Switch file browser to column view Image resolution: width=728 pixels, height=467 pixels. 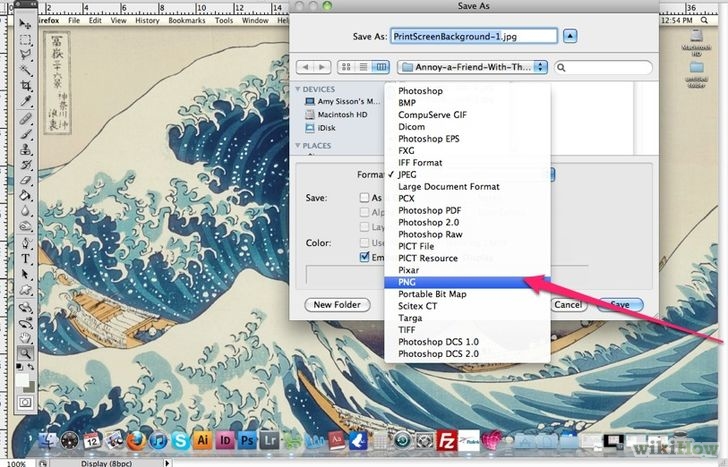[381, 67]
